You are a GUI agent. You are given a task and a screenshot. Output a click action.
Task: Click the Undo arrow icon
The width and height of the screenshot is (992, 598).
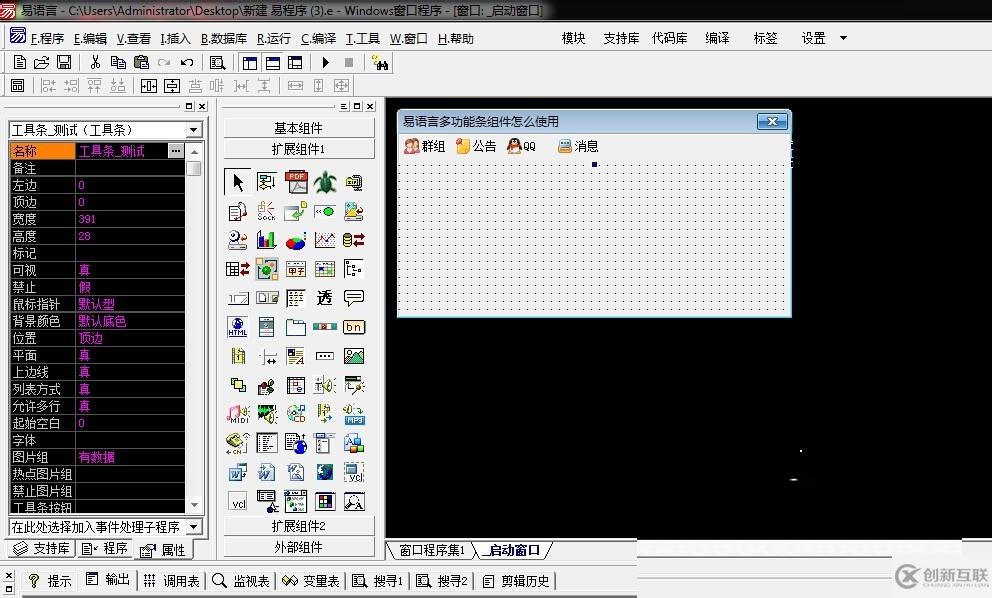click(187, 62)
